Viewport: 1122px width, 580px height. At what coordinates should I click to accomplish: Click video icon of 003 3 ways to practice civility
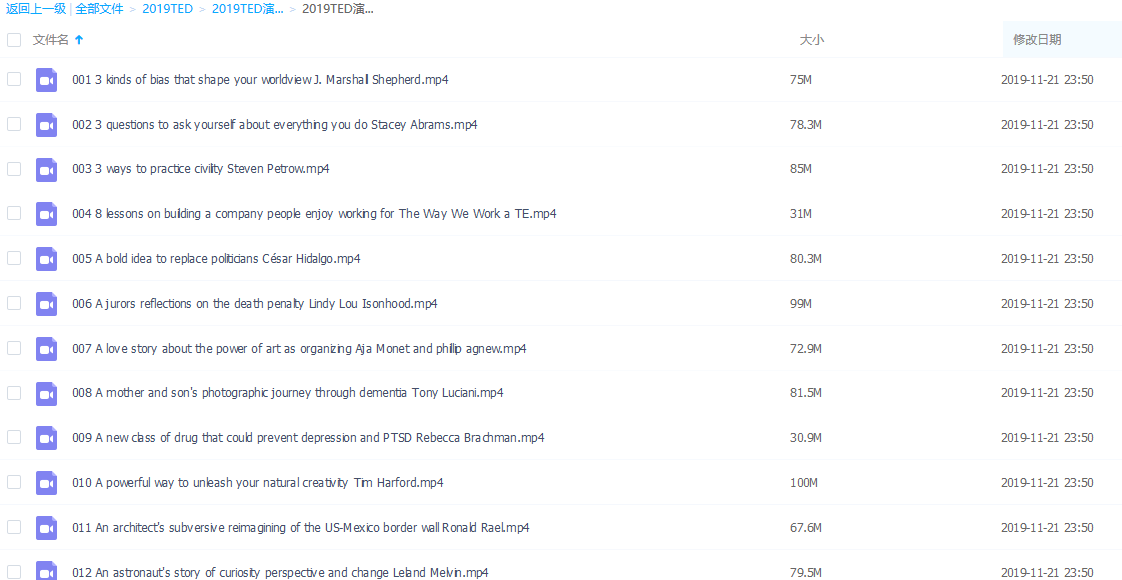[x=46, y=169]
